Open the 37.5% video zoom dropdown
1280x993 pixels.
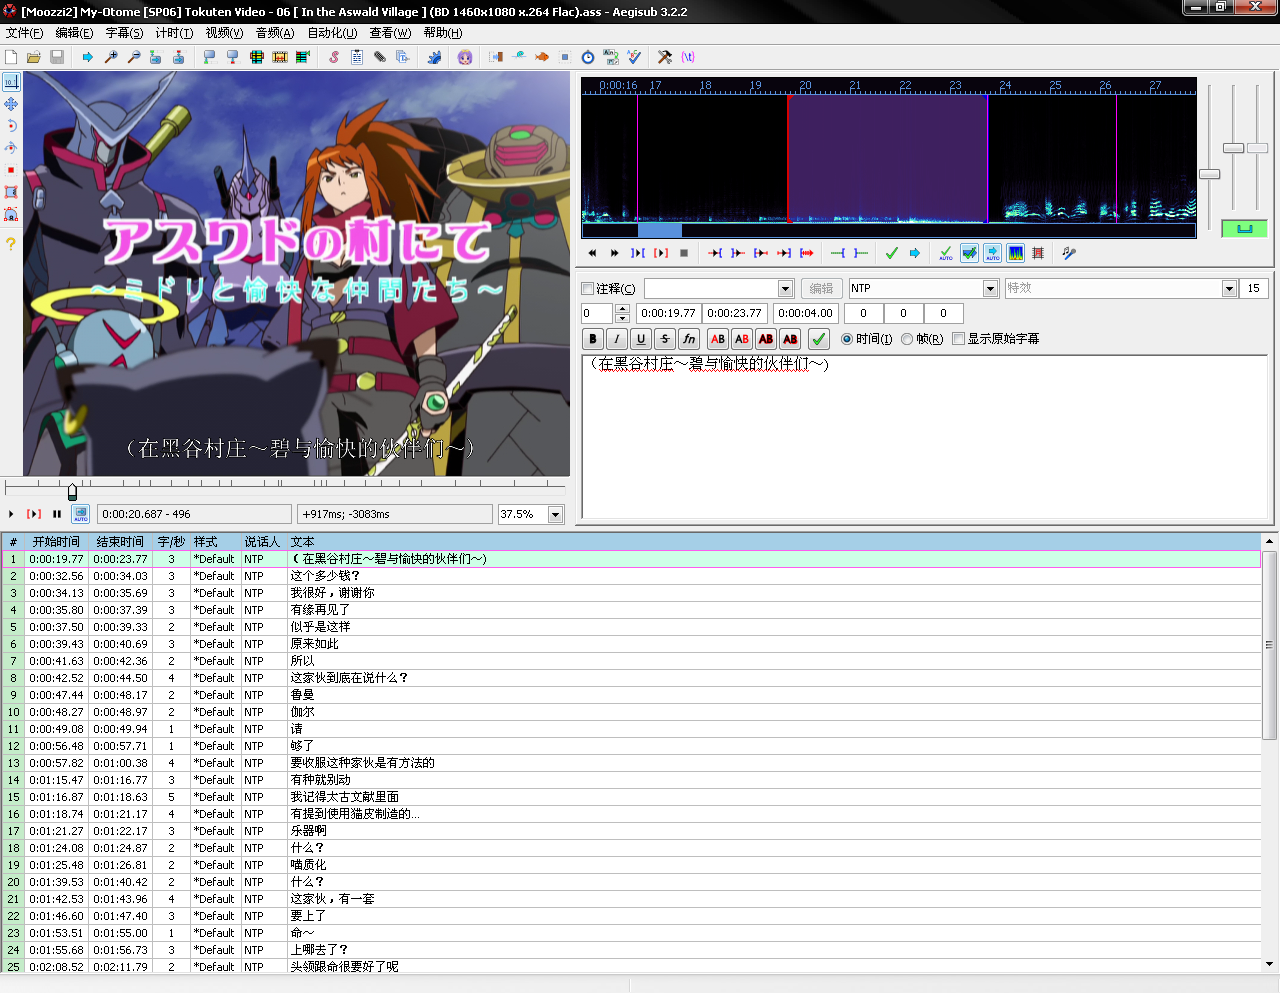coord(555,514)
